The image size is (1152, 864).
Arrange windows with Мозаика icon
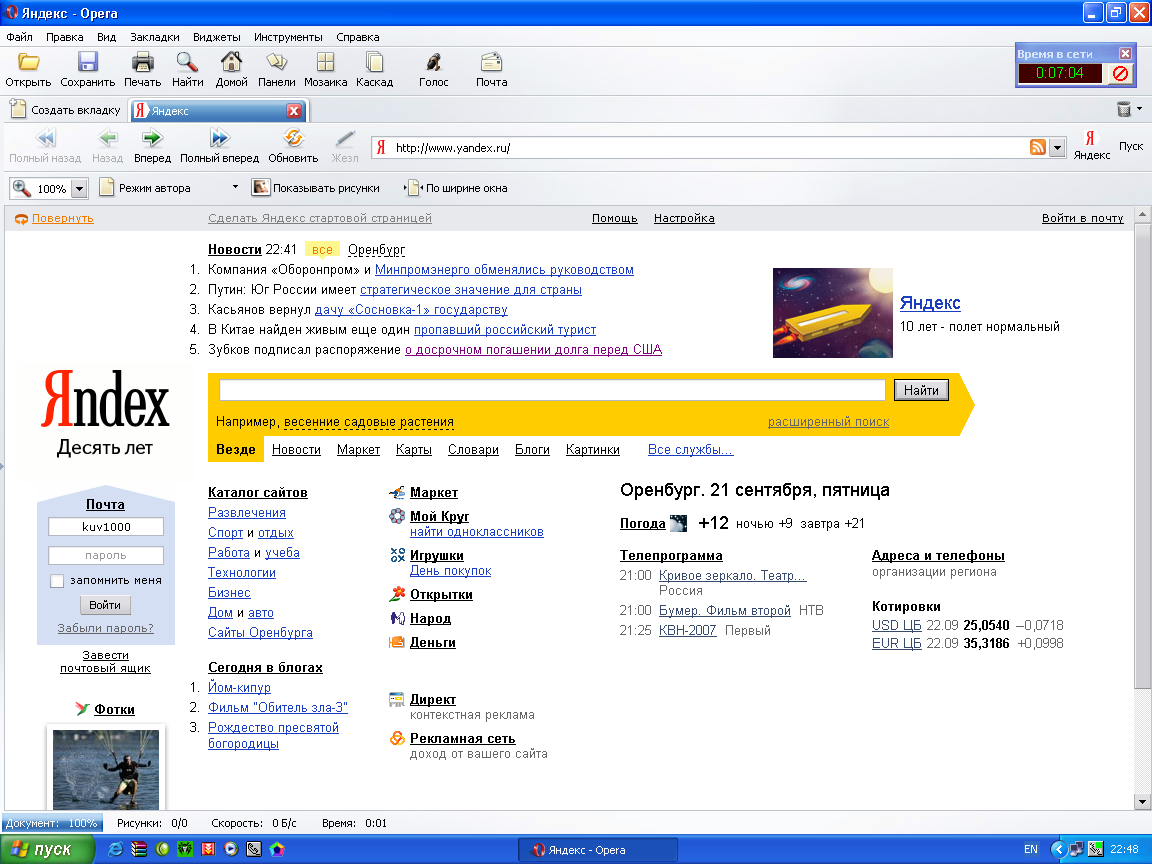325,62
